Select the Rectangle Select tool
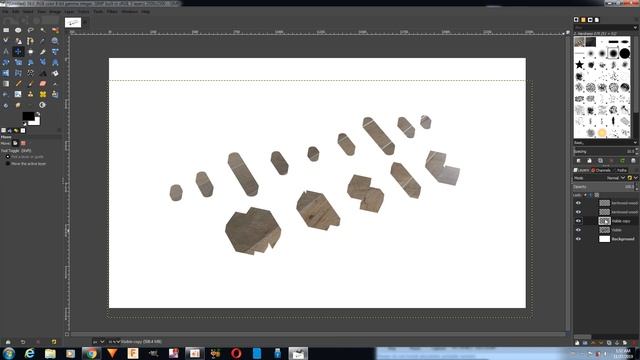This screenshot has width=640, height=360. pyautogui.click(x=6, y=30)
